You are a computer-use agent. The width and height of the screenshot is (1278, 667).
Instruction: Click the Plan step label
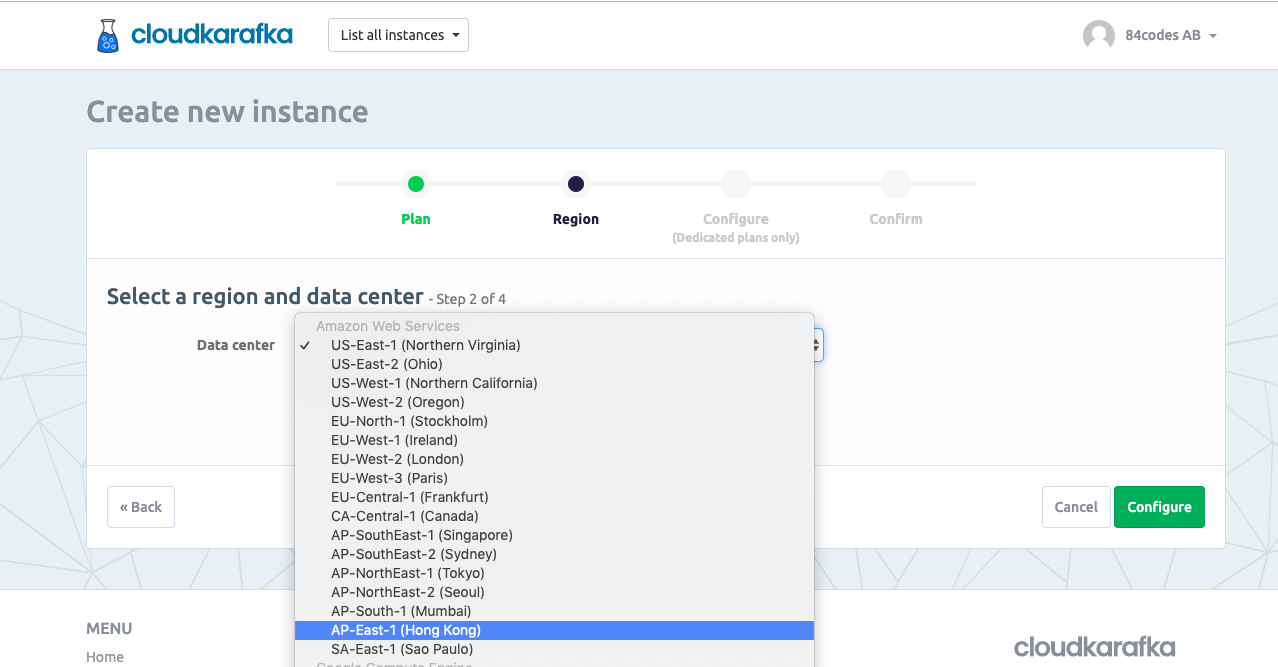(416, 219)
